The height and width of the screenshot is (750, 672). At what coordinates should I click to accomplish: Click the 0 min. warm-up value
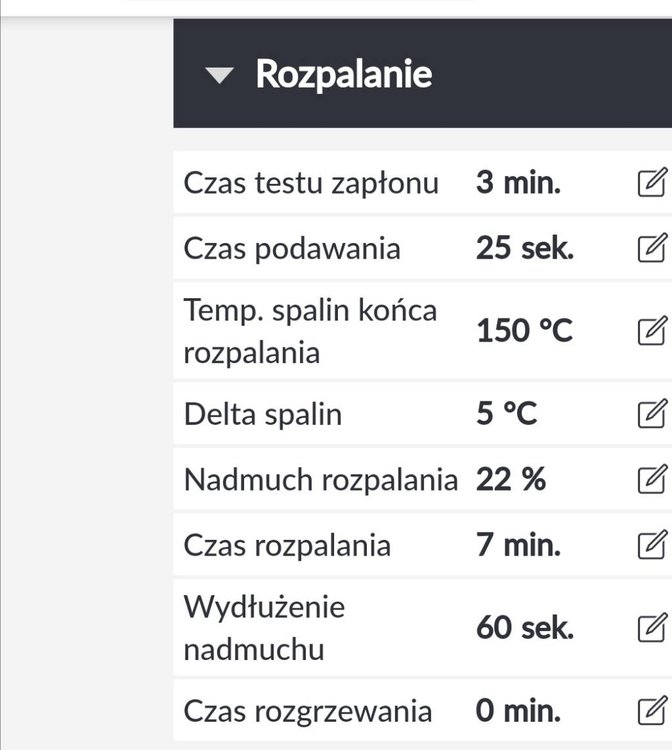(x=518, y=711)
